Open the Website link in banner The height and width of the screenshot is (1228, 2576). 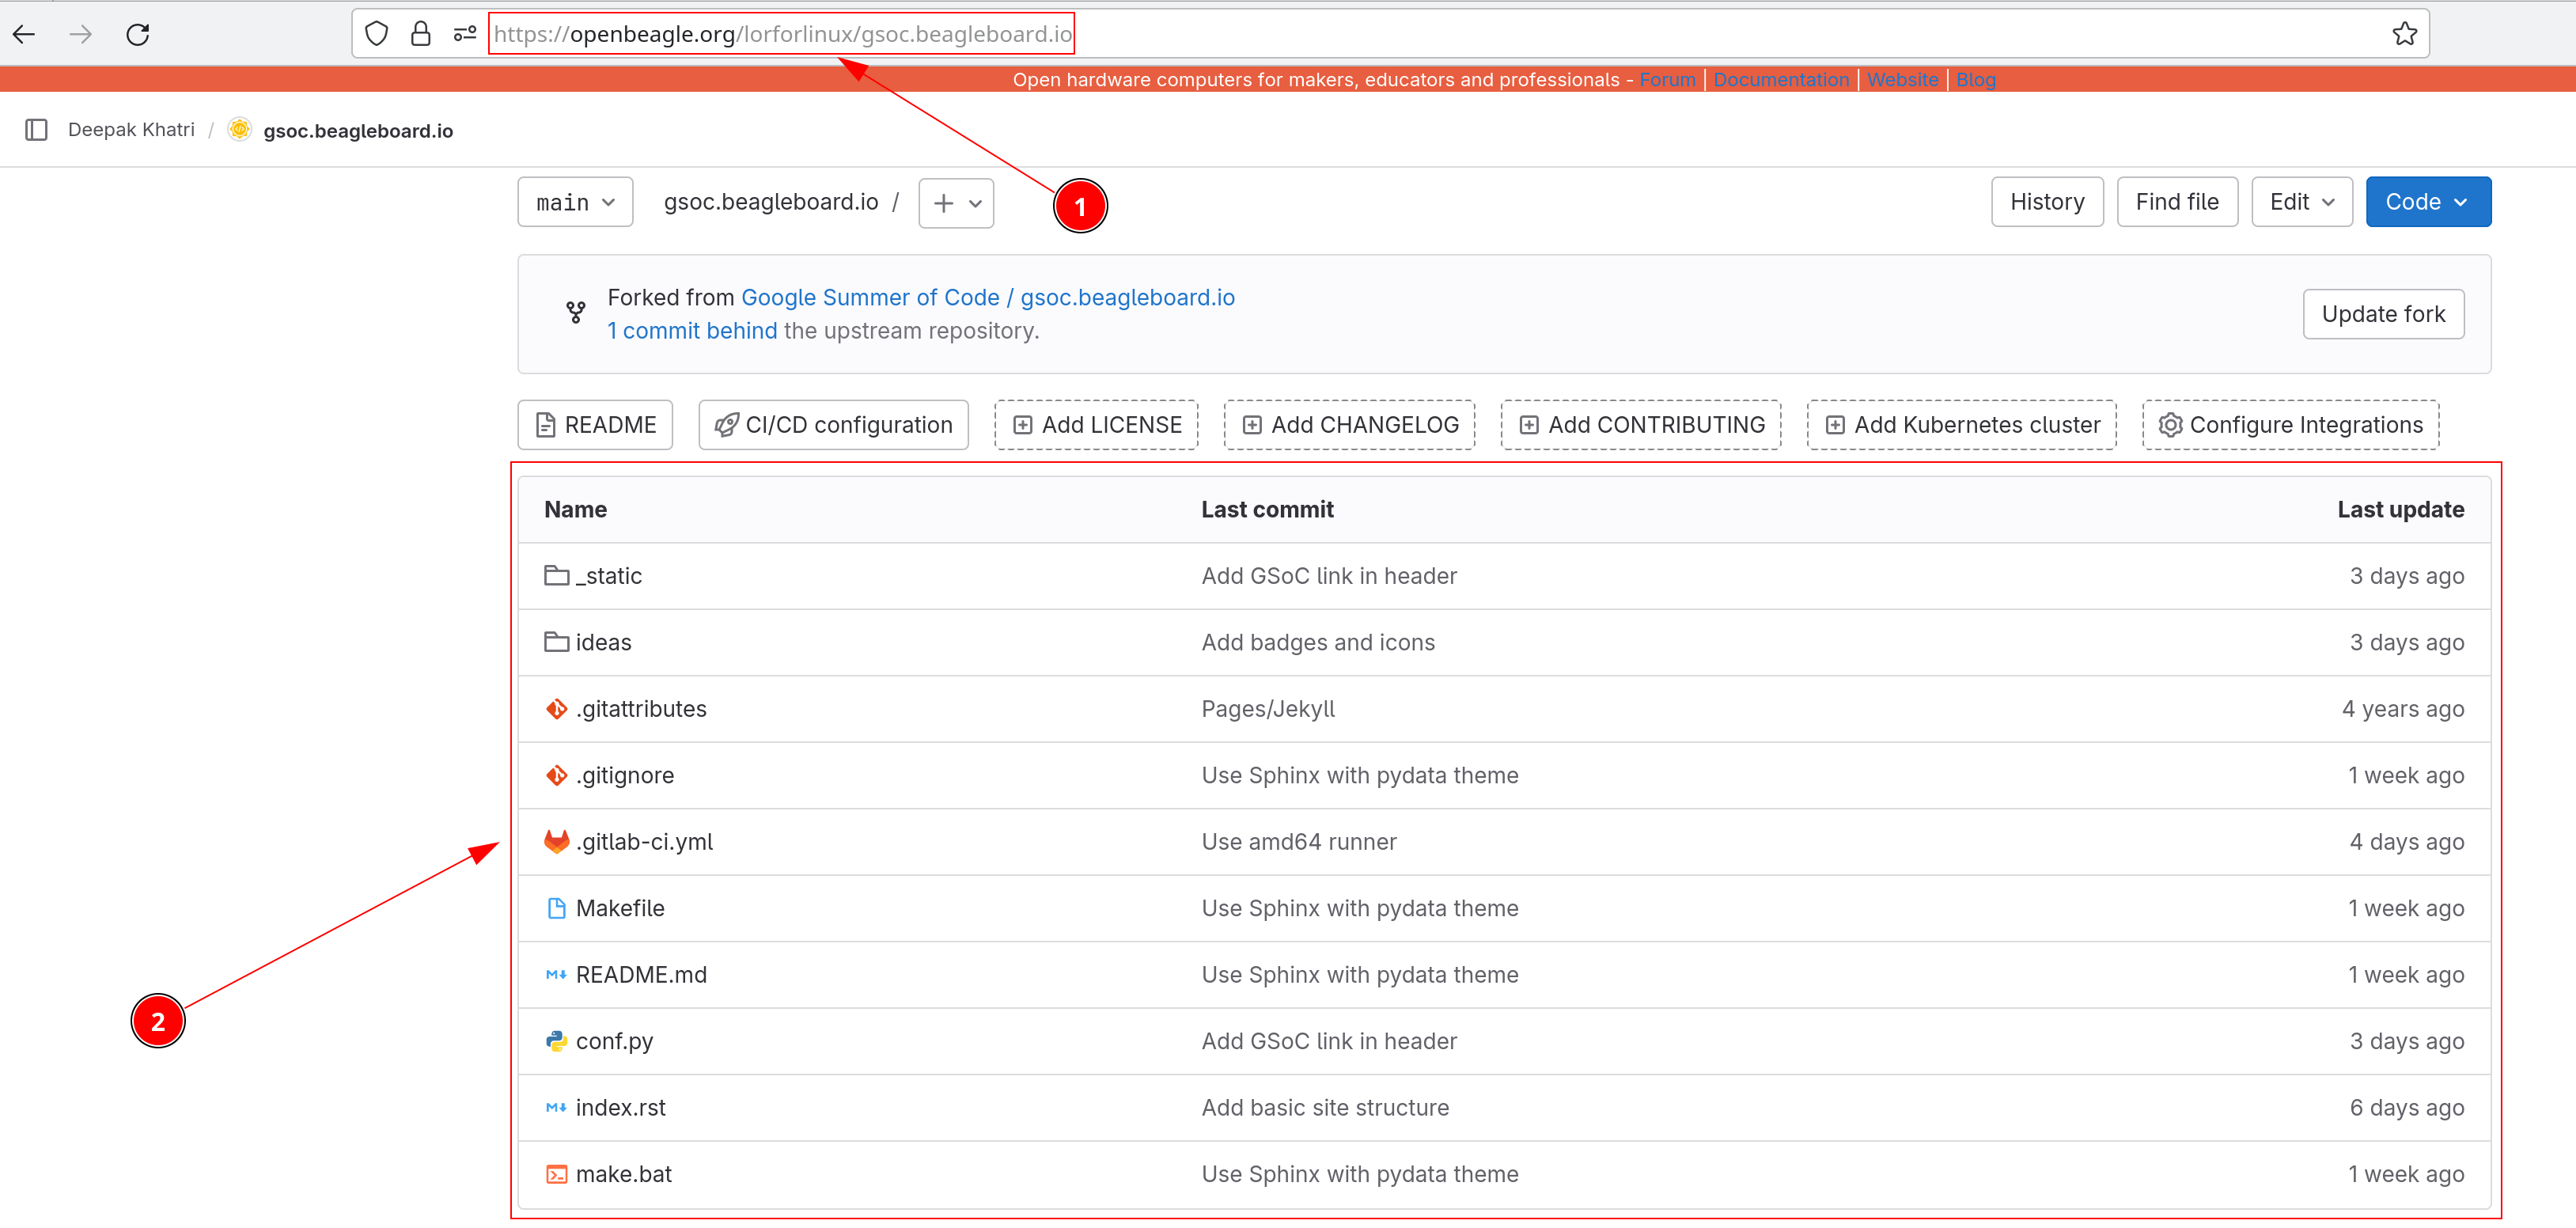[1902, 80]
